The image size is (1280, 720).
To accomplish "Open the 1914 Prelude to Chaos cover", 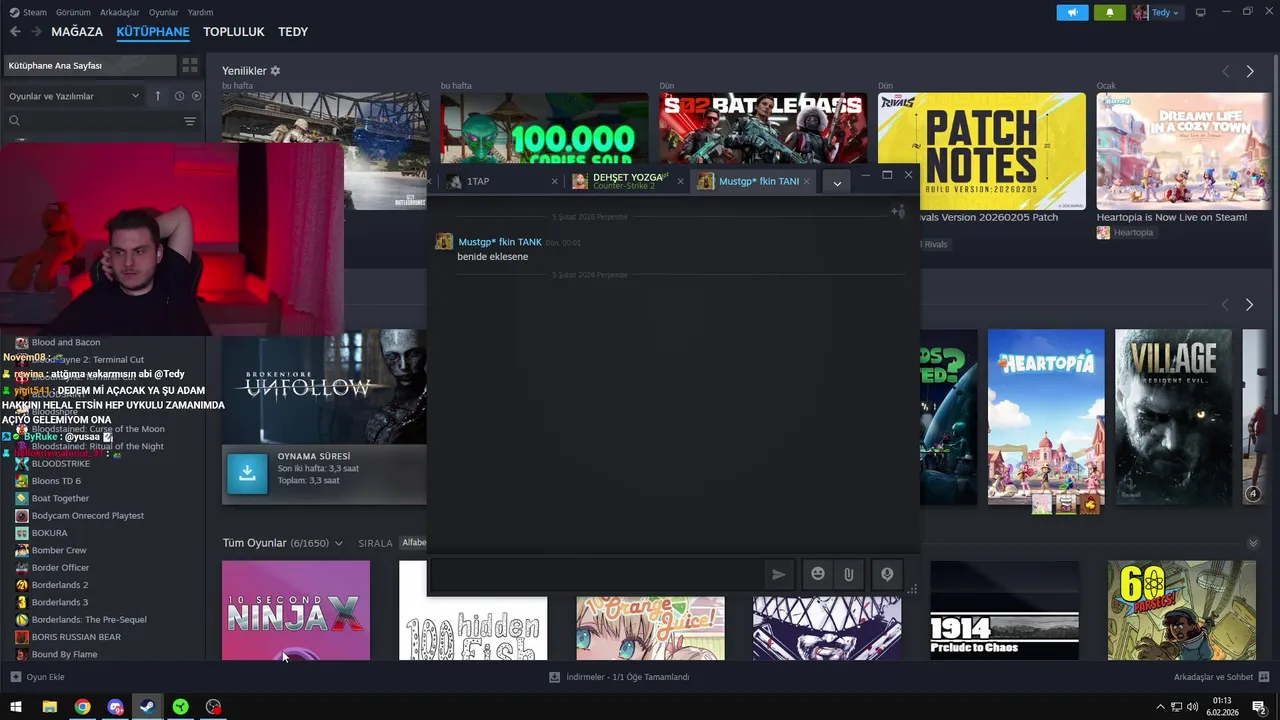I will click(x=1004, y=610).
